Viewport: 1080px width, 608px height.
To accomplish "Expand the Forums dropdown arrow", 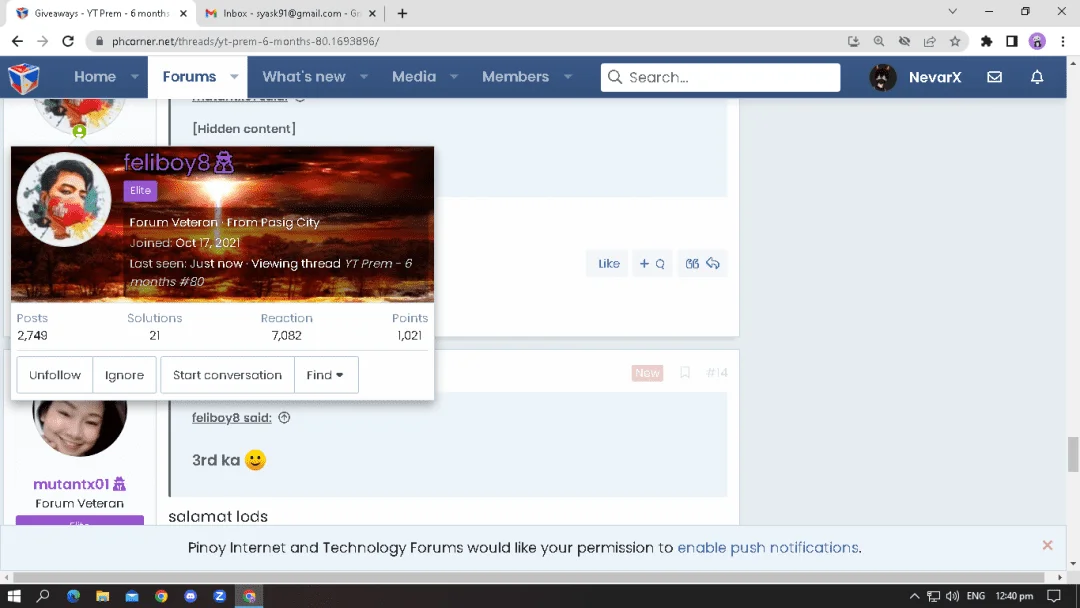I will point(234,77).
